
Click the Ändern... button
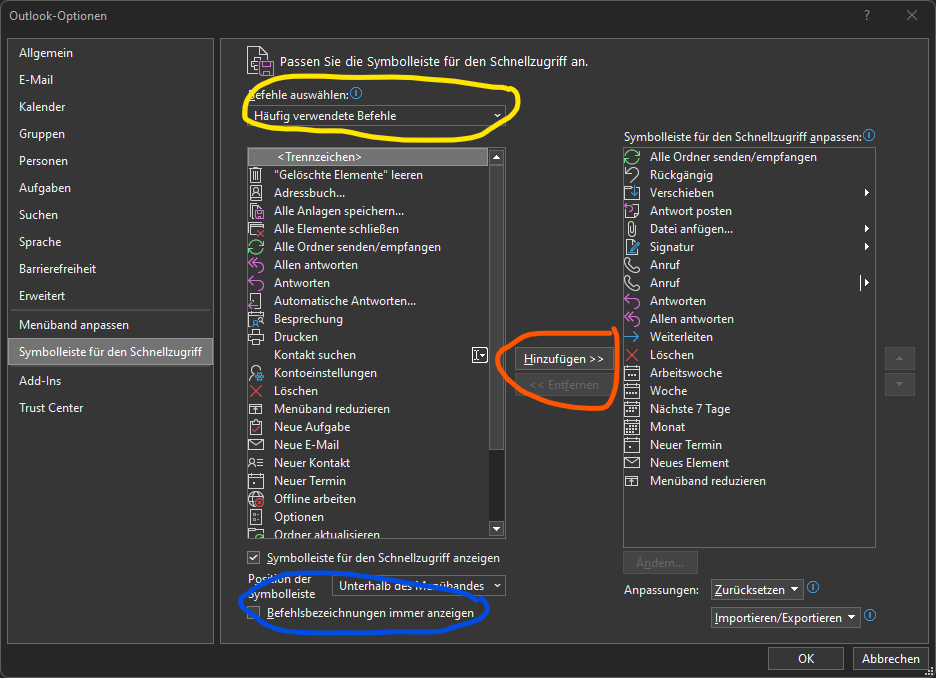(660, 563)
